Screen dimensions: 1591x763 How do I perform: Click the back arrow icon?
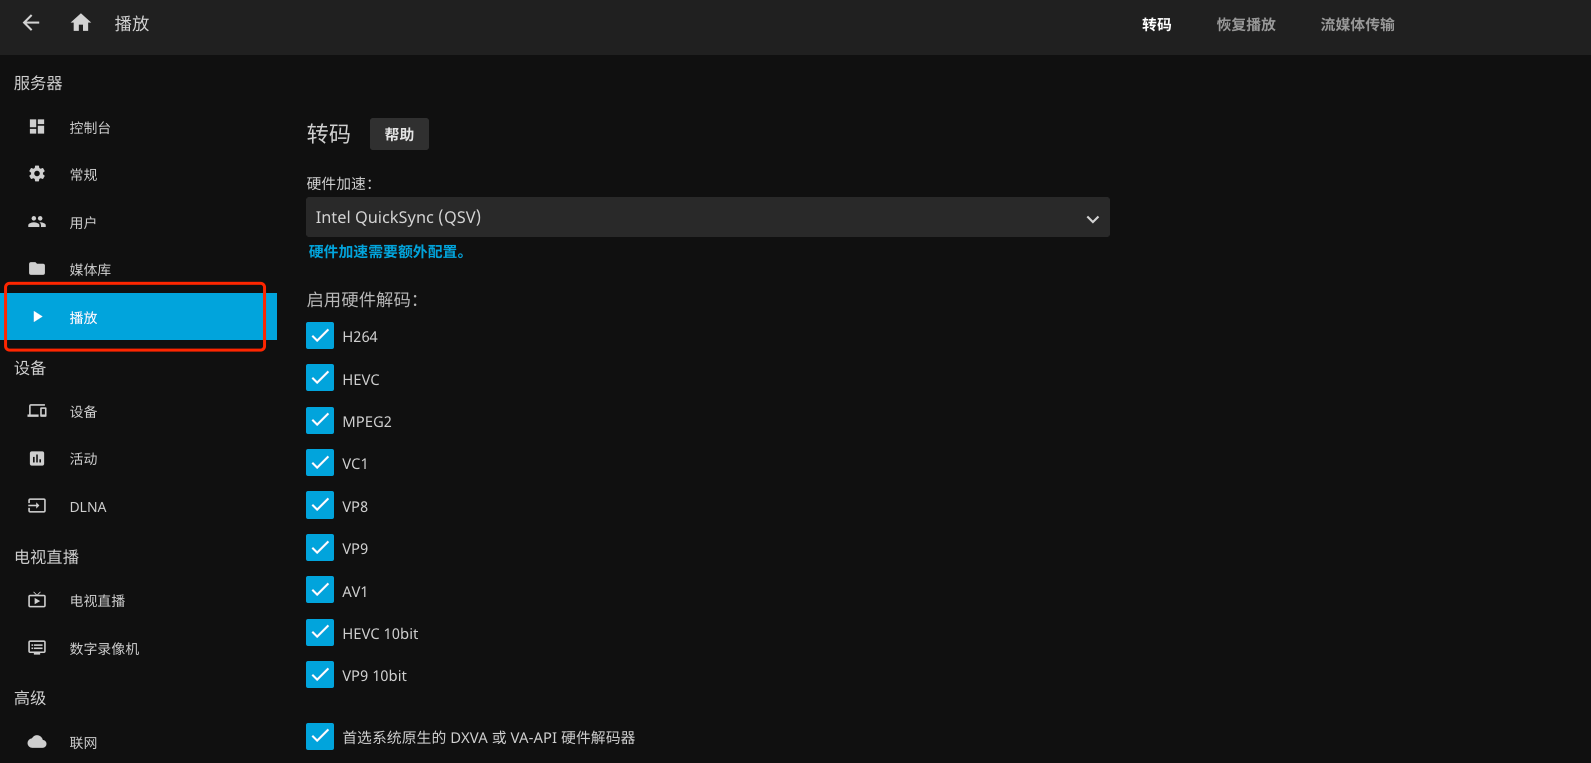31,23
